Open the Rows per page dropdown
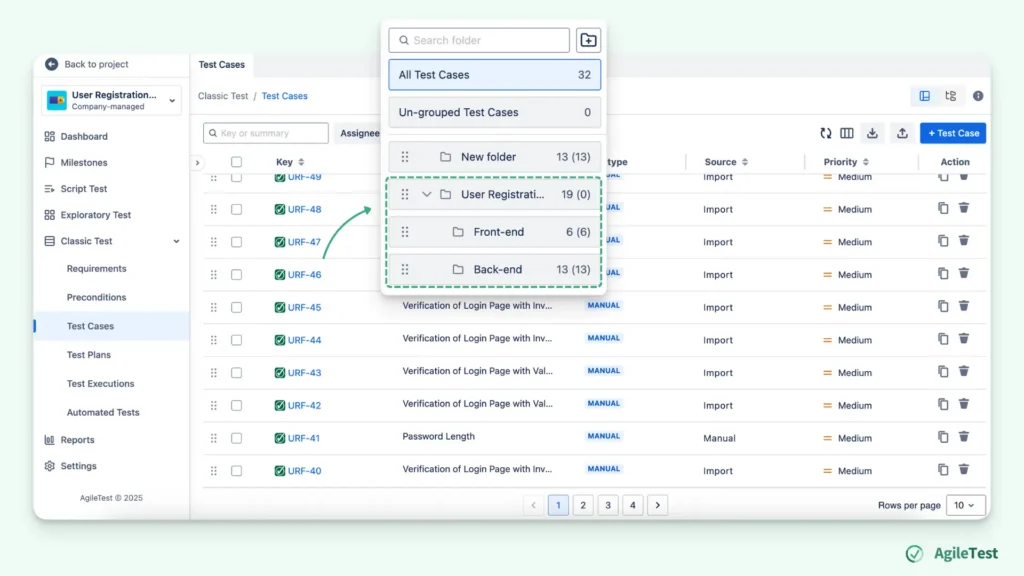This screenshot has height=576, width=1024. coord(965,505)
